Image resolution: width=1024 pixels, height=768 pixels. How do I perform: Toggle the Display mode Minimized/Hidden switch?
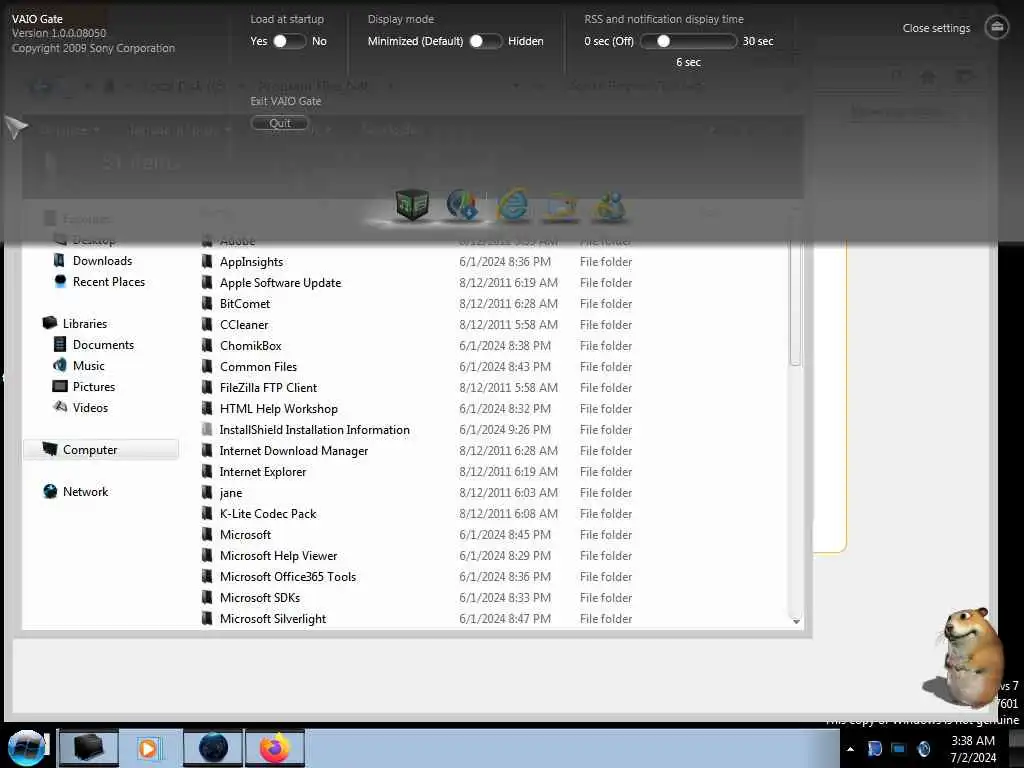(x=486, y=41)
